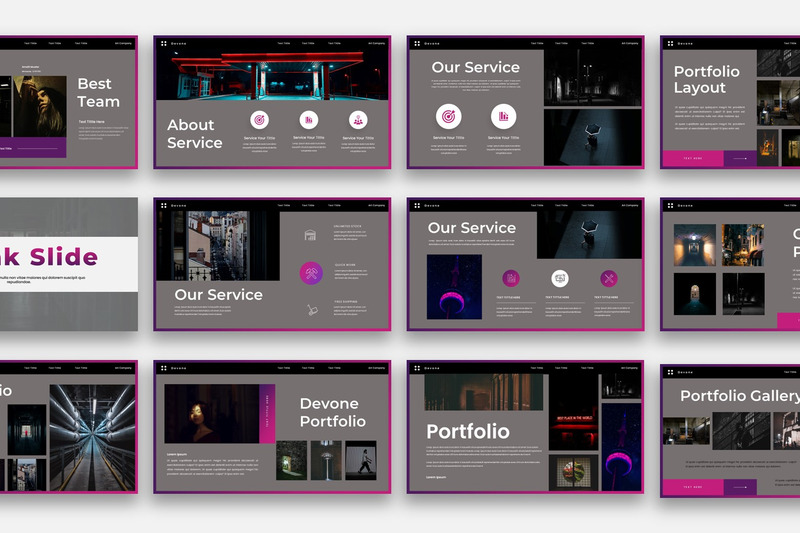Click the people icon in About Service slide
Viewport: 800px width, 533px height.
(358, 120)
